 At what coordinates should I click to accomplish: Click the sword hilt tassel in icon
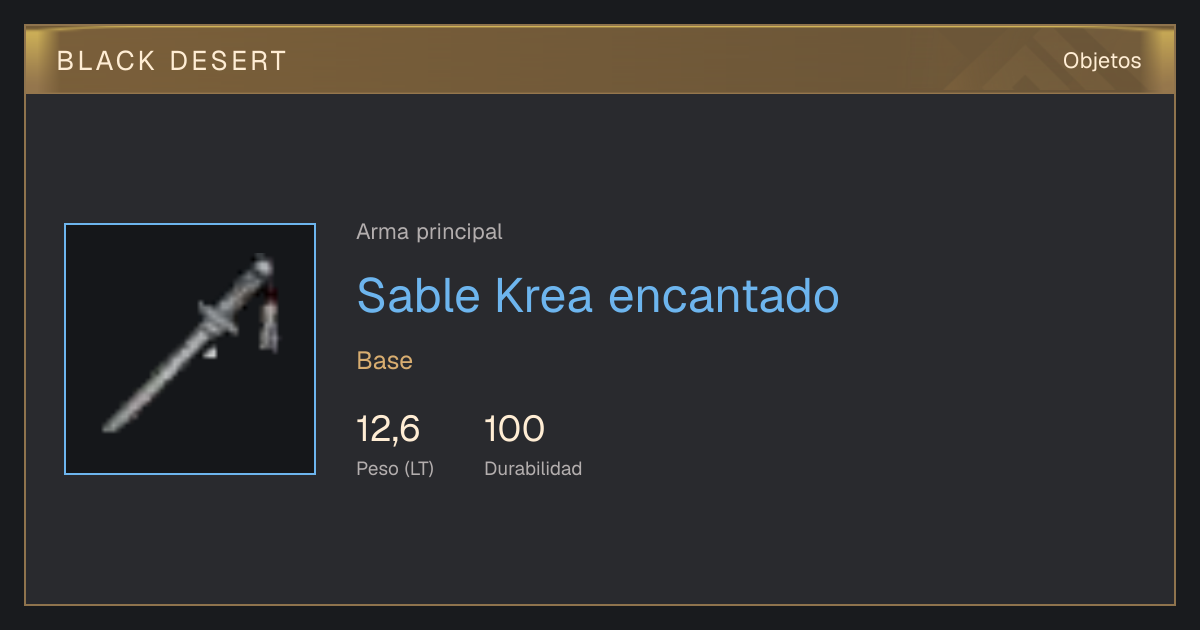pos(269,318)
